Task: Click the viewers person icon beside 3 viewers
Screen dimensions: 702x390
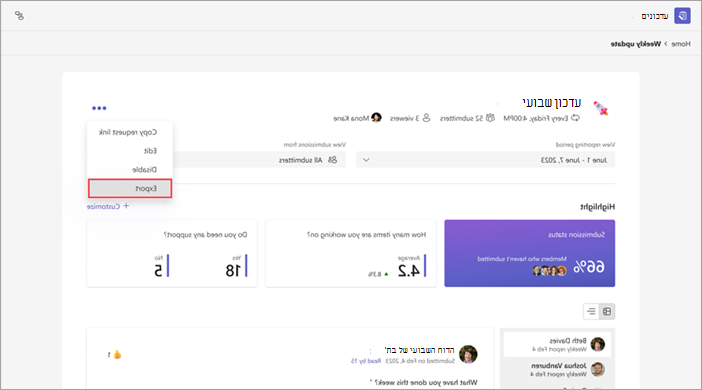Action: coord(426,118)
